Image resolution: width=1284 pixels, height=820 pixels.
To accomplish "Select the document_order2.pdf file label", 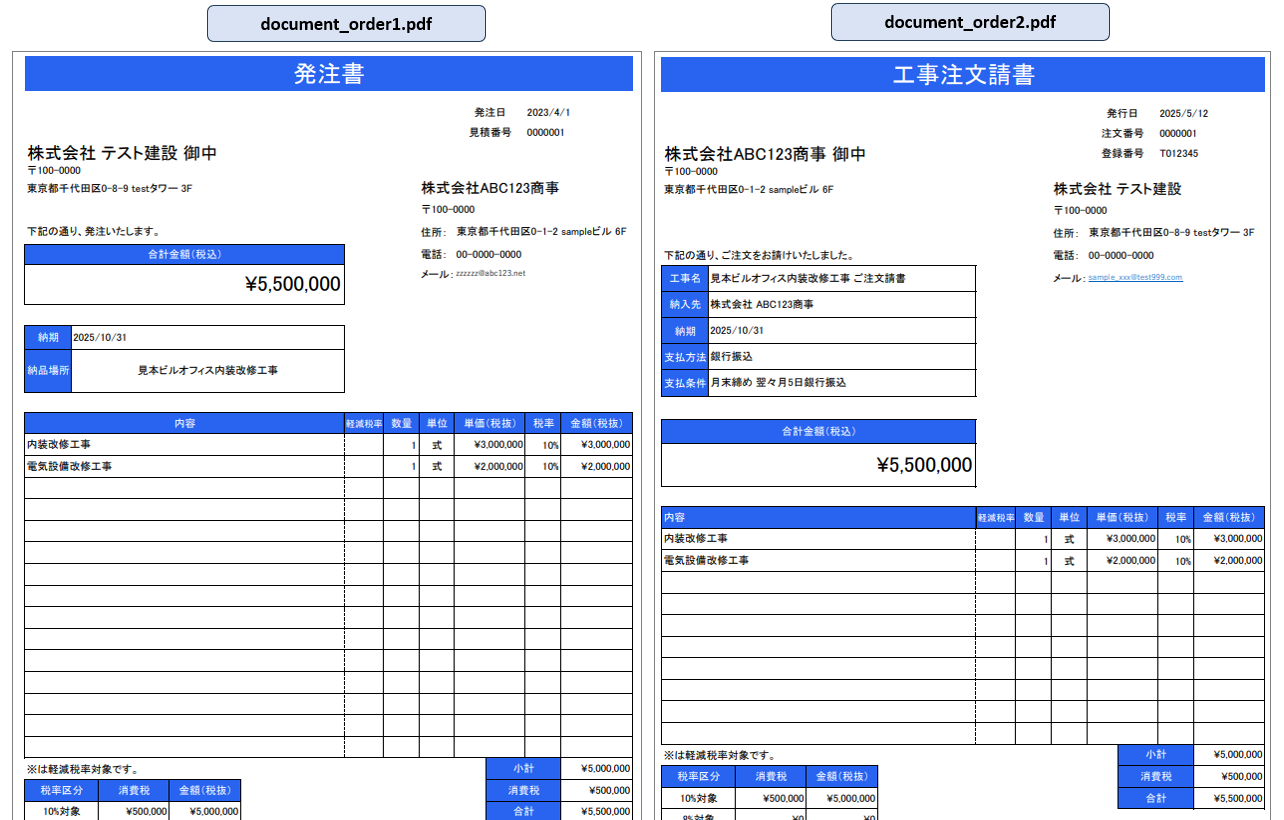I will [970, 22].
